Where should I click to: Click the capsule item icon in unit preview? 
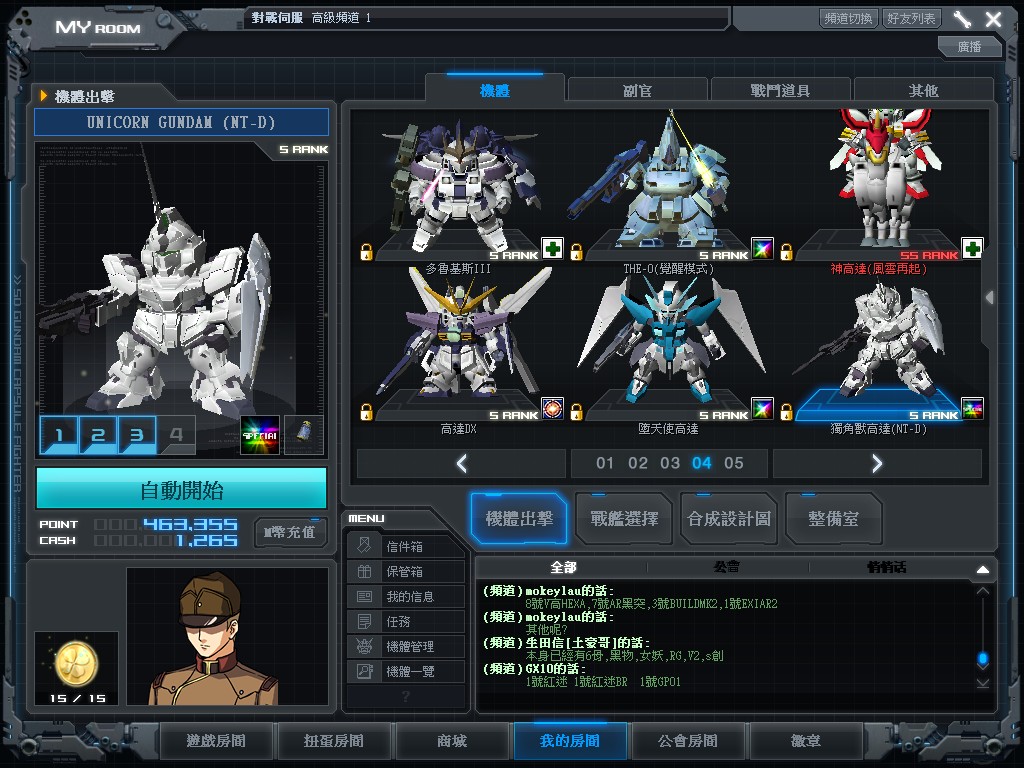coord(304,435)
